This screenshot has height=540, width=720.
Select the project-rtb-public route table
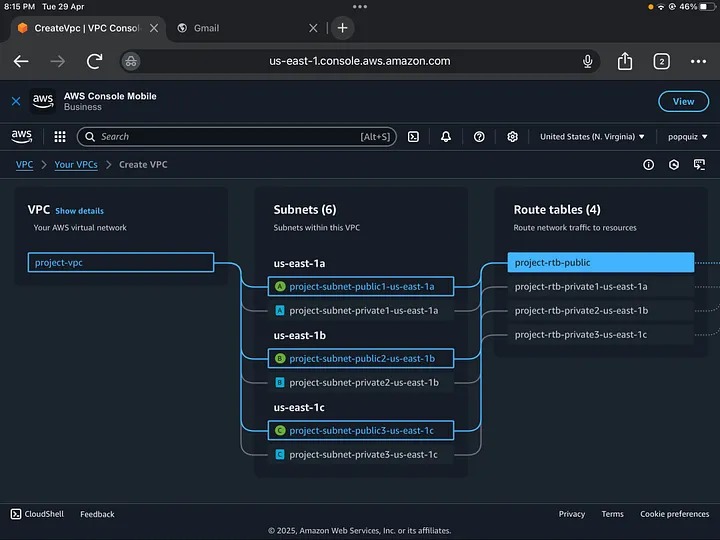[x=601, y=262]
